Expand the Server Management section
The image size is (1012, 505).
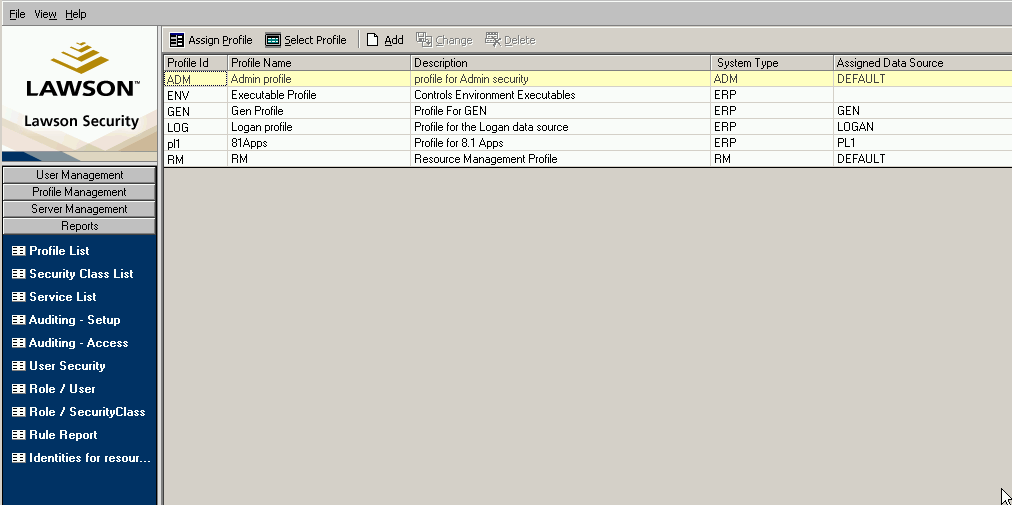pos(79,209)
